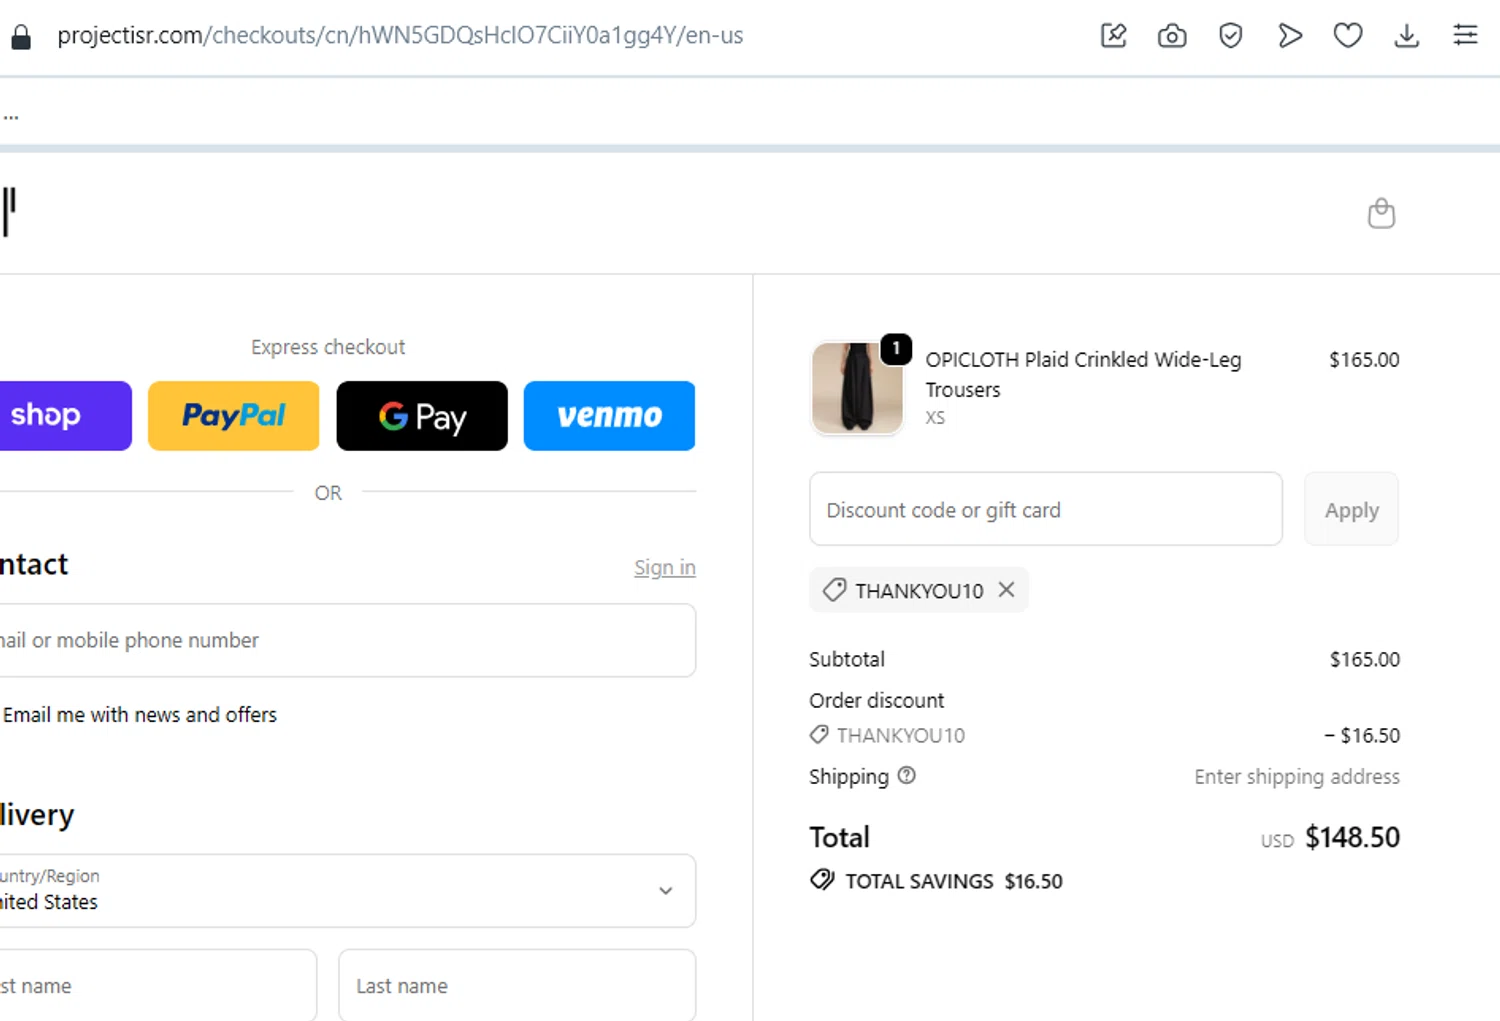Image resolution: width=1500 pixels, height=1021 pixels.
Task: Remove THANKYOU10 discount with the X
Action: [x=1006, y=590]
